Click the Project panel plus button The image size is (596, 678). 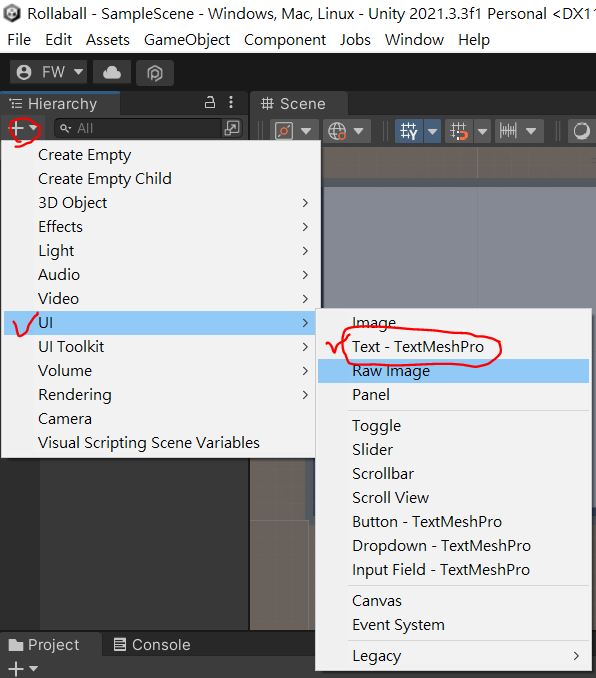tap(16, 668)
